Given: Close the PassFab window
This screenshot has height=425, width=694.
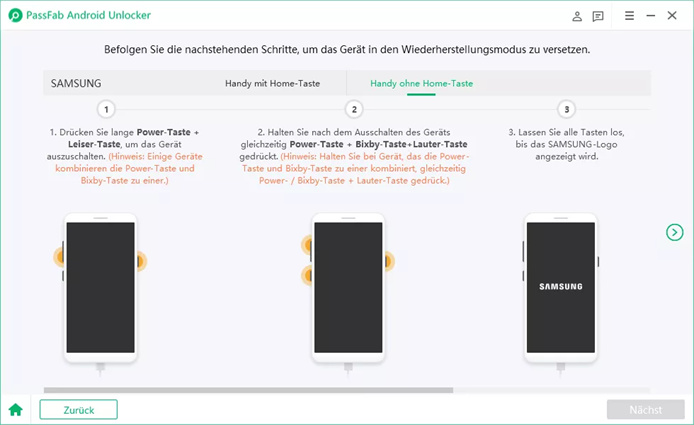Looking at the screenshot, I should pyautogui.click(x=672, y=15).
